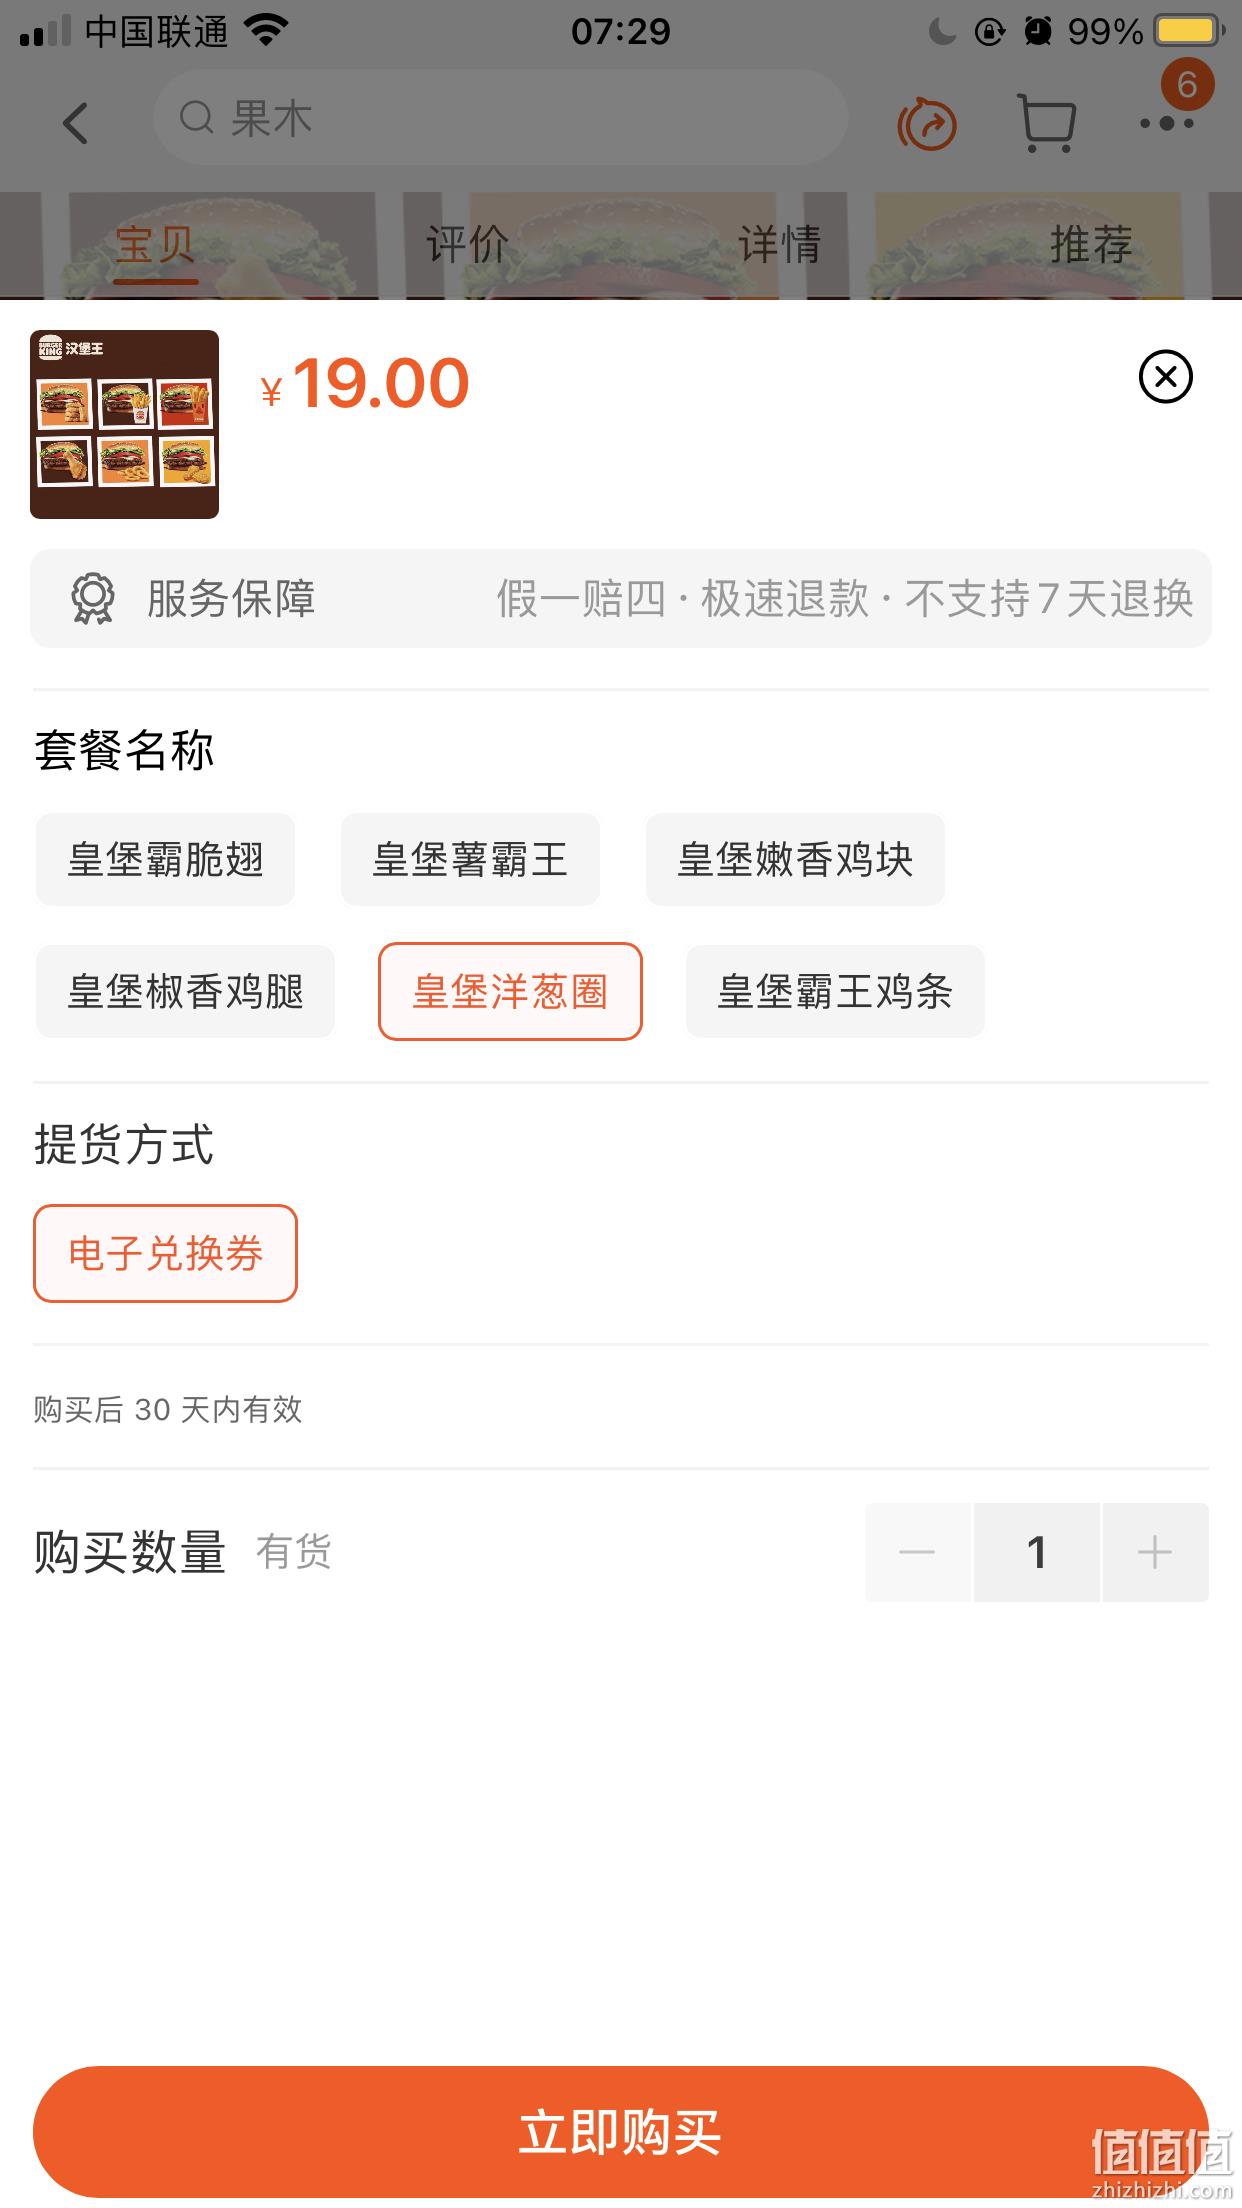The height and width of the screenshot is (2208, 1242).
Task: Increase purchase quantity with plus
Action: [1155, 1552]
